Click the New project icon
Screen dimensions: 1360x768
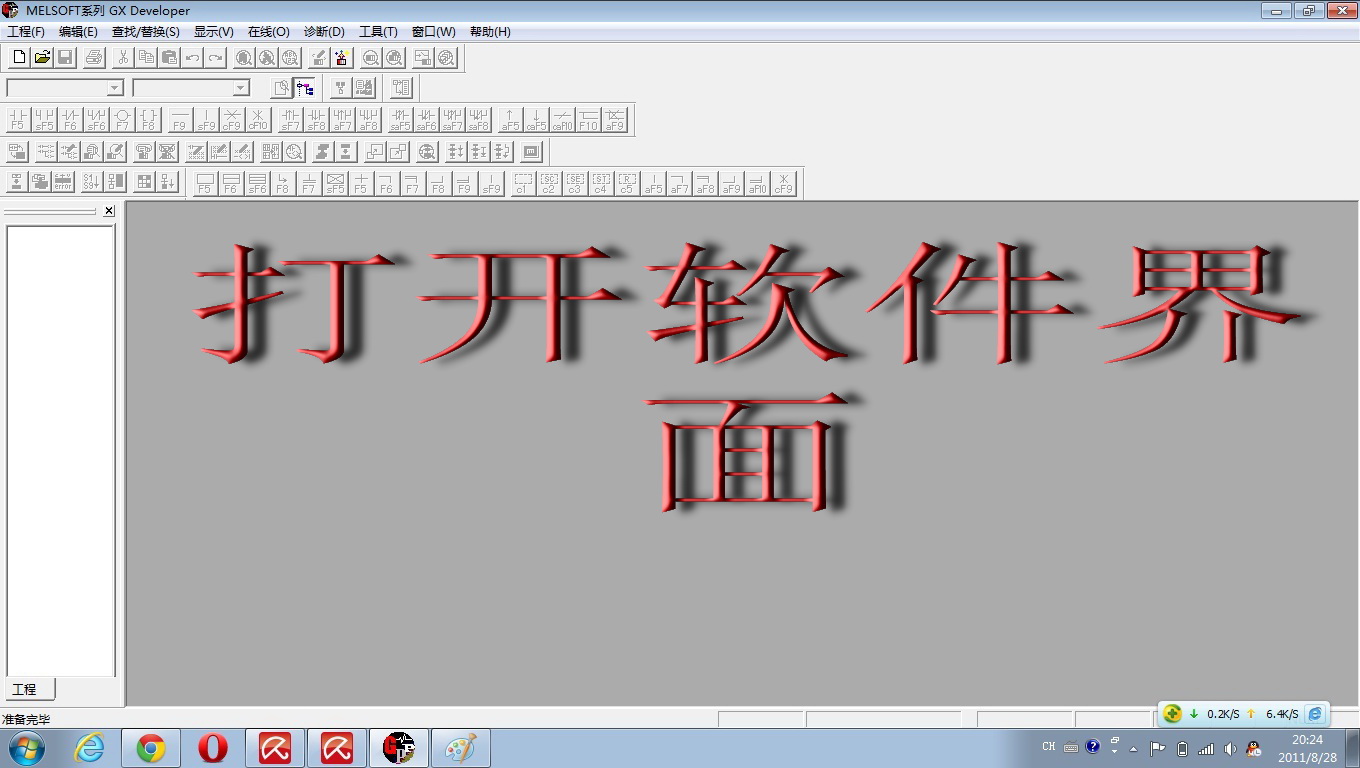pyautogui.click(x=19, y=58)
